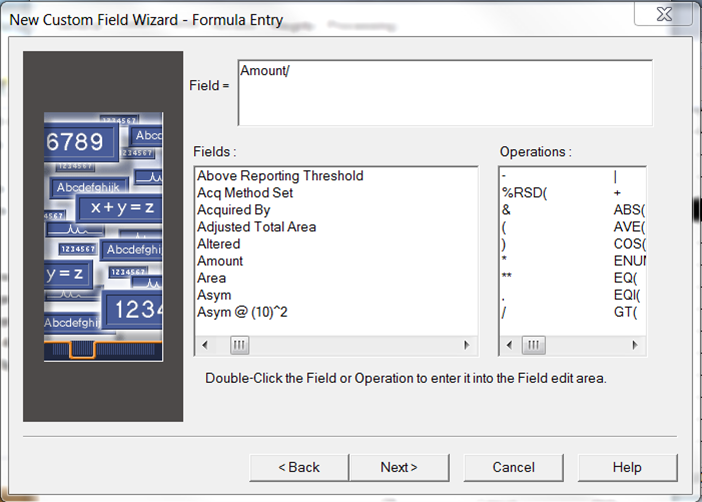Click Fields list right scroll arrow
The image size is (702, 502).
(467, 345)
